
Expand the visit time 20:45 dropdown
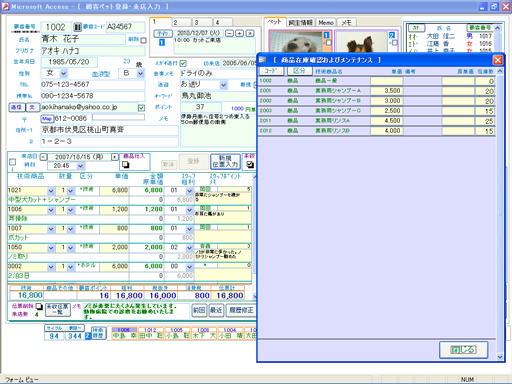click(x=80, y=166)
